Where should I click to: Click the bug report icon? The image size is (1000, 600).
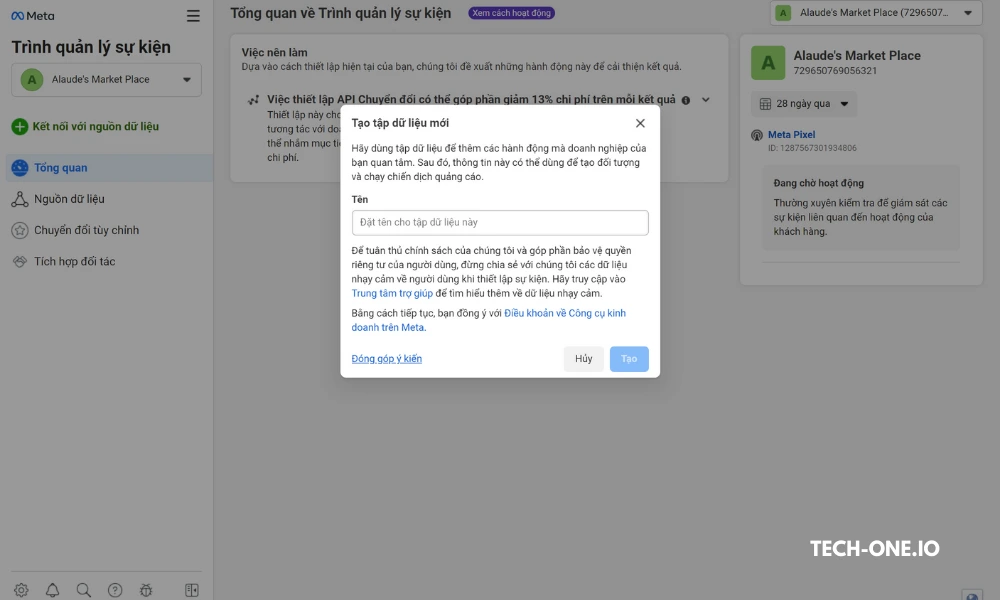[x=146, y=590]
